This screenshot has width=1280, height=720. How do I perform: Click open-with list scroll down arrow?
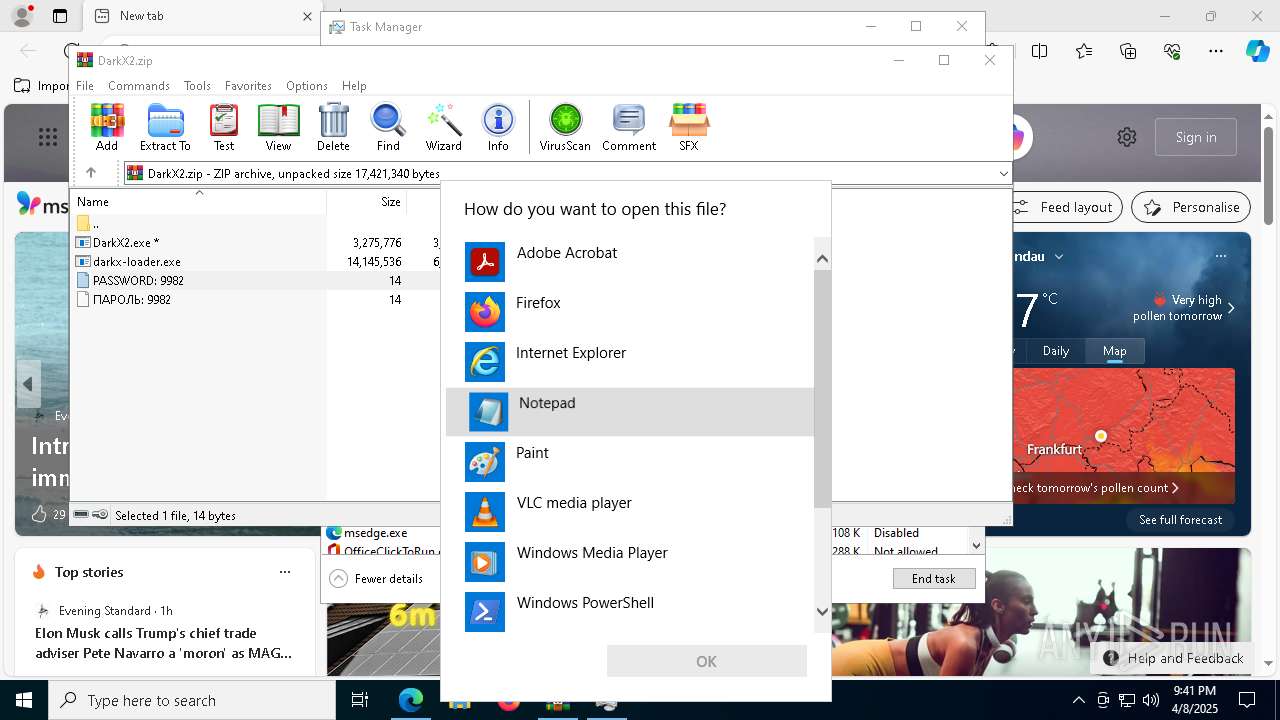pos(822,612)
